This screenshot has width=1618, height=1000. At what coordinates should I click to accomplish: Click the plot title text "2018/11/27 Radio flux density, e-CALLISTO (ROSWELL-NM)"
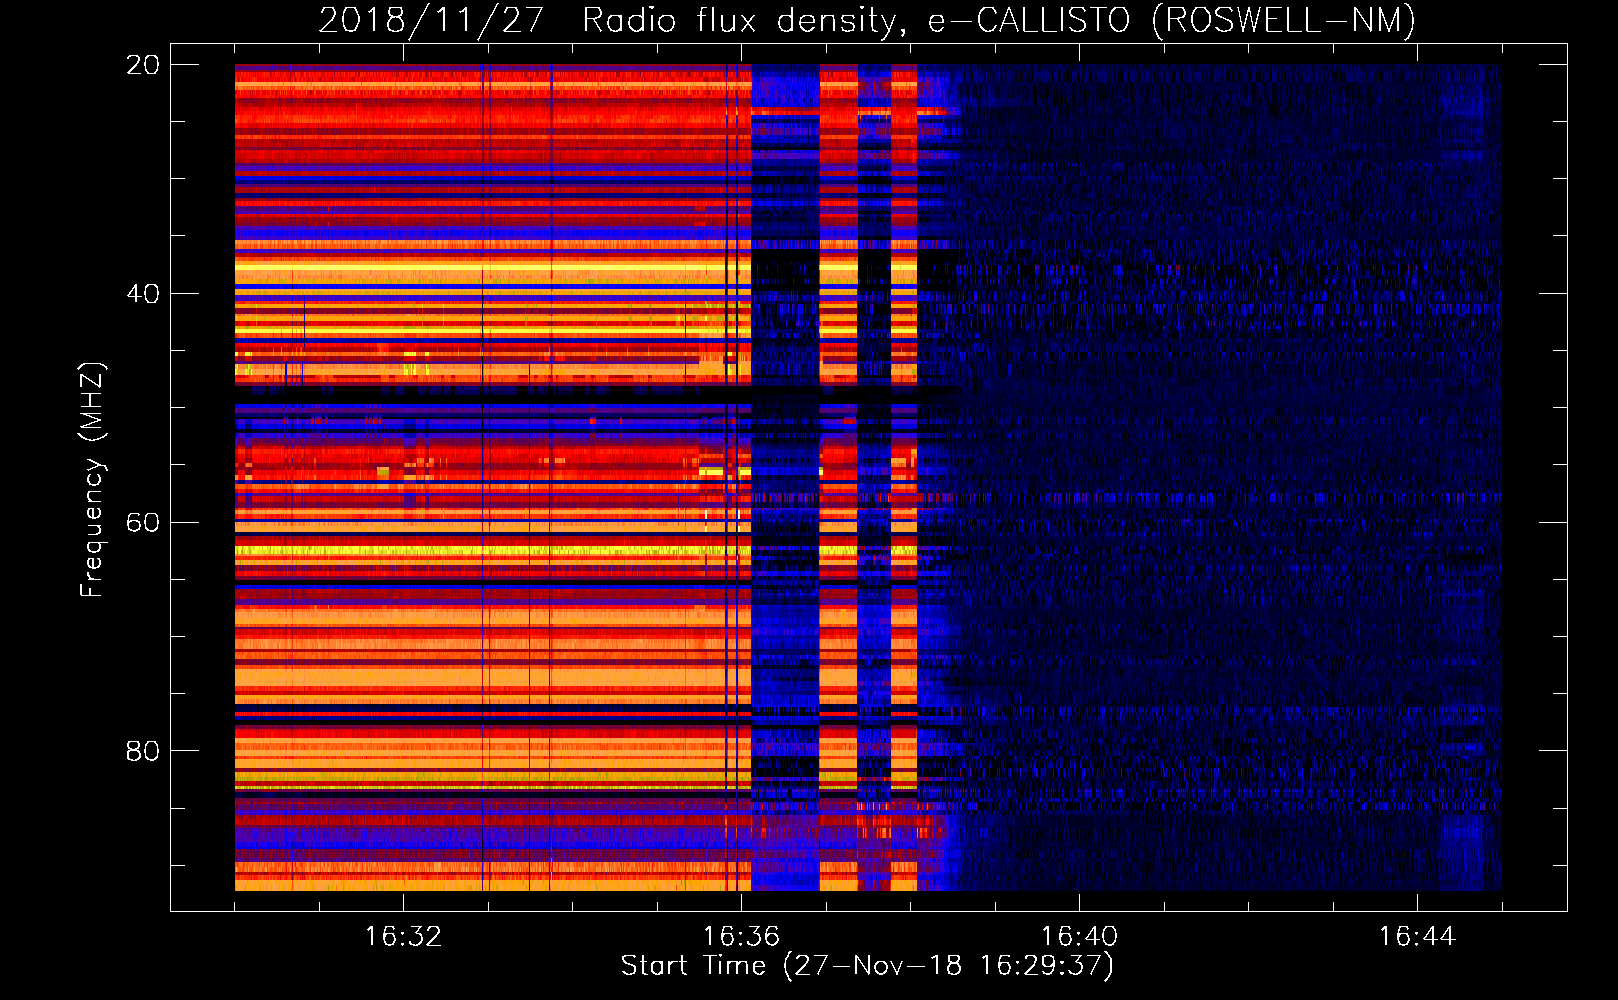pyautogui.click(x=867, y=20)
